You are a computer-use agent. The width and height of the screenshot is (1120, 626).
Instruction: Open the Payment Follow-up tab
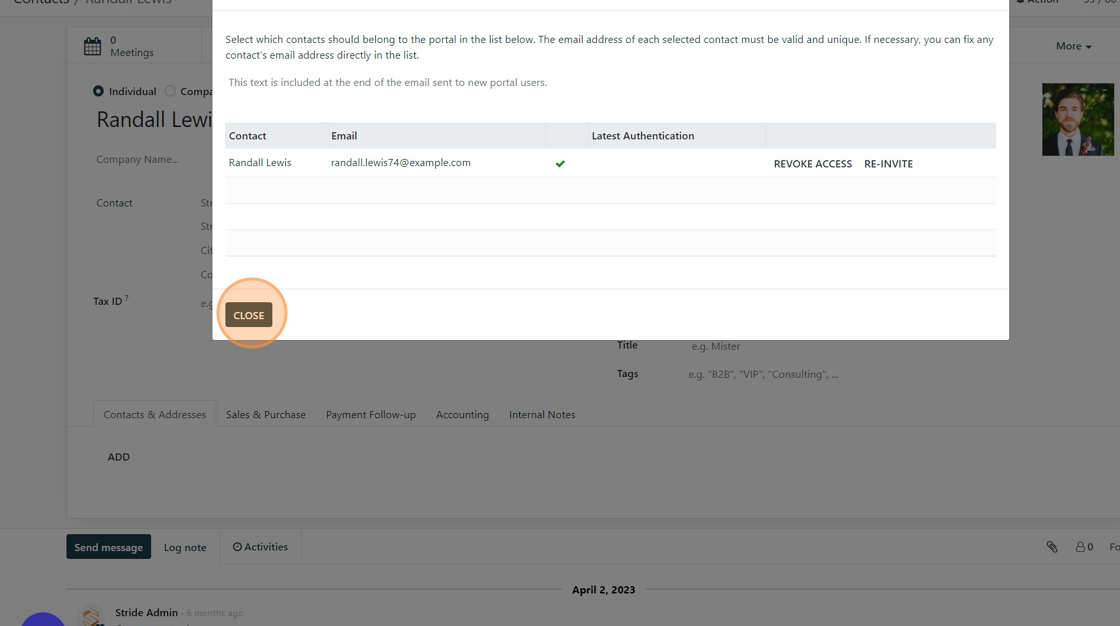(371, 414)
